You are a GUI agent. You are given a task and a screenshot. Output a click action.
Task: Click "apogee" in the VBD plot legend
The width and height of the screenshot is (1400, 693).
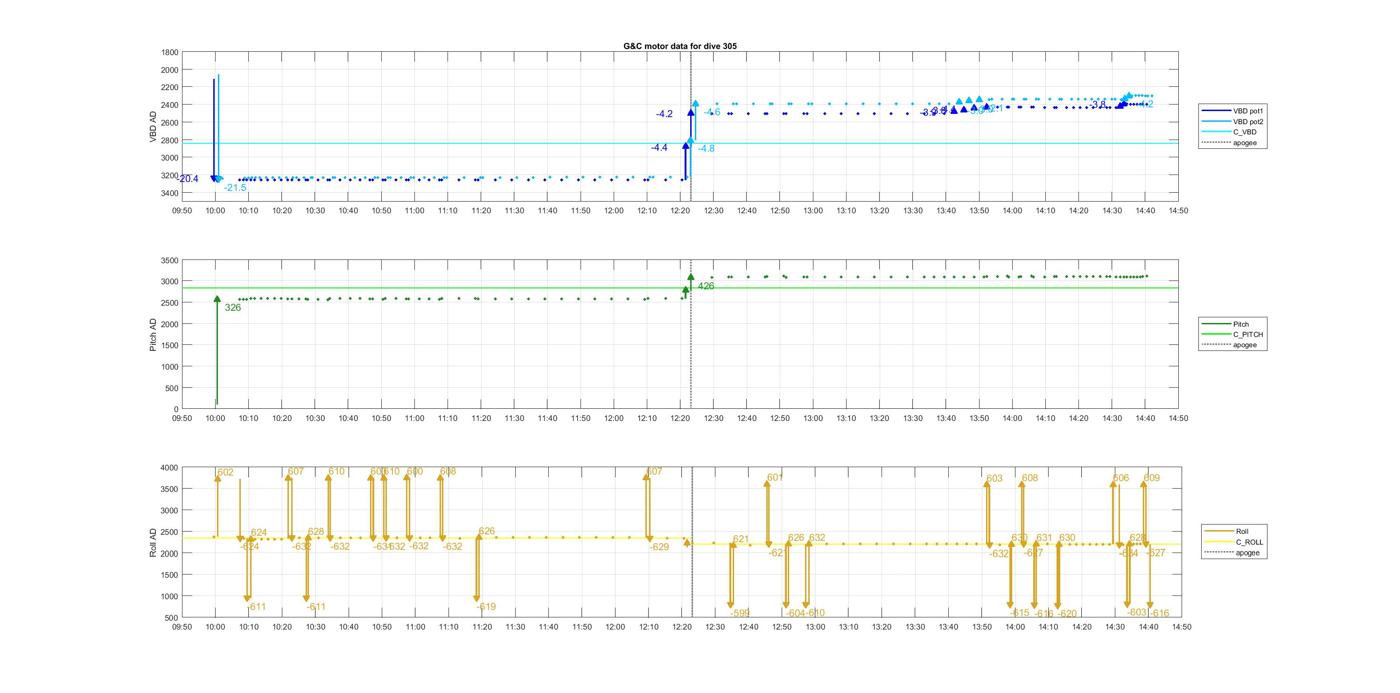pyautogui.click(x=1246, y=143)
